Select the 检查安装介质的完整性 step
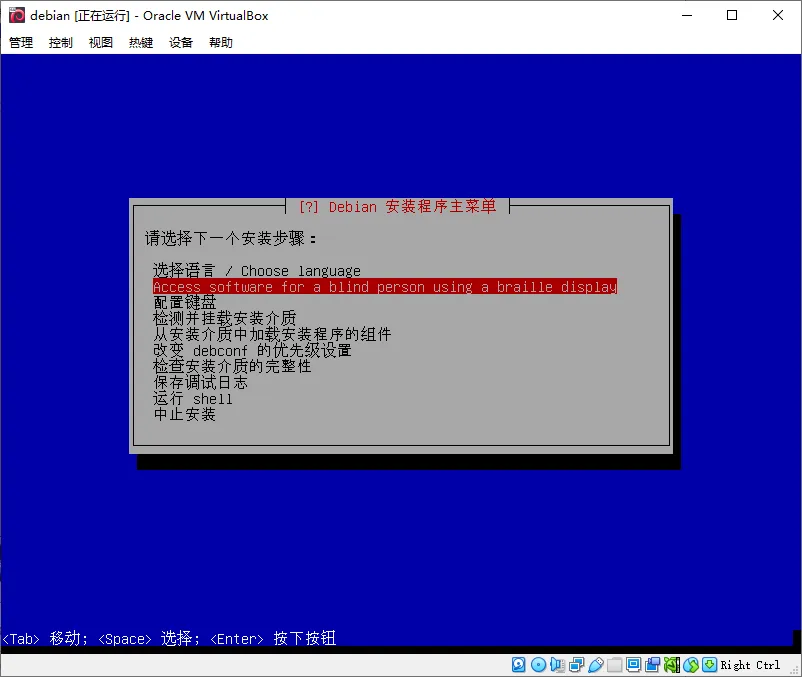This screenshot has height=677, width=802. pos(232,366)
